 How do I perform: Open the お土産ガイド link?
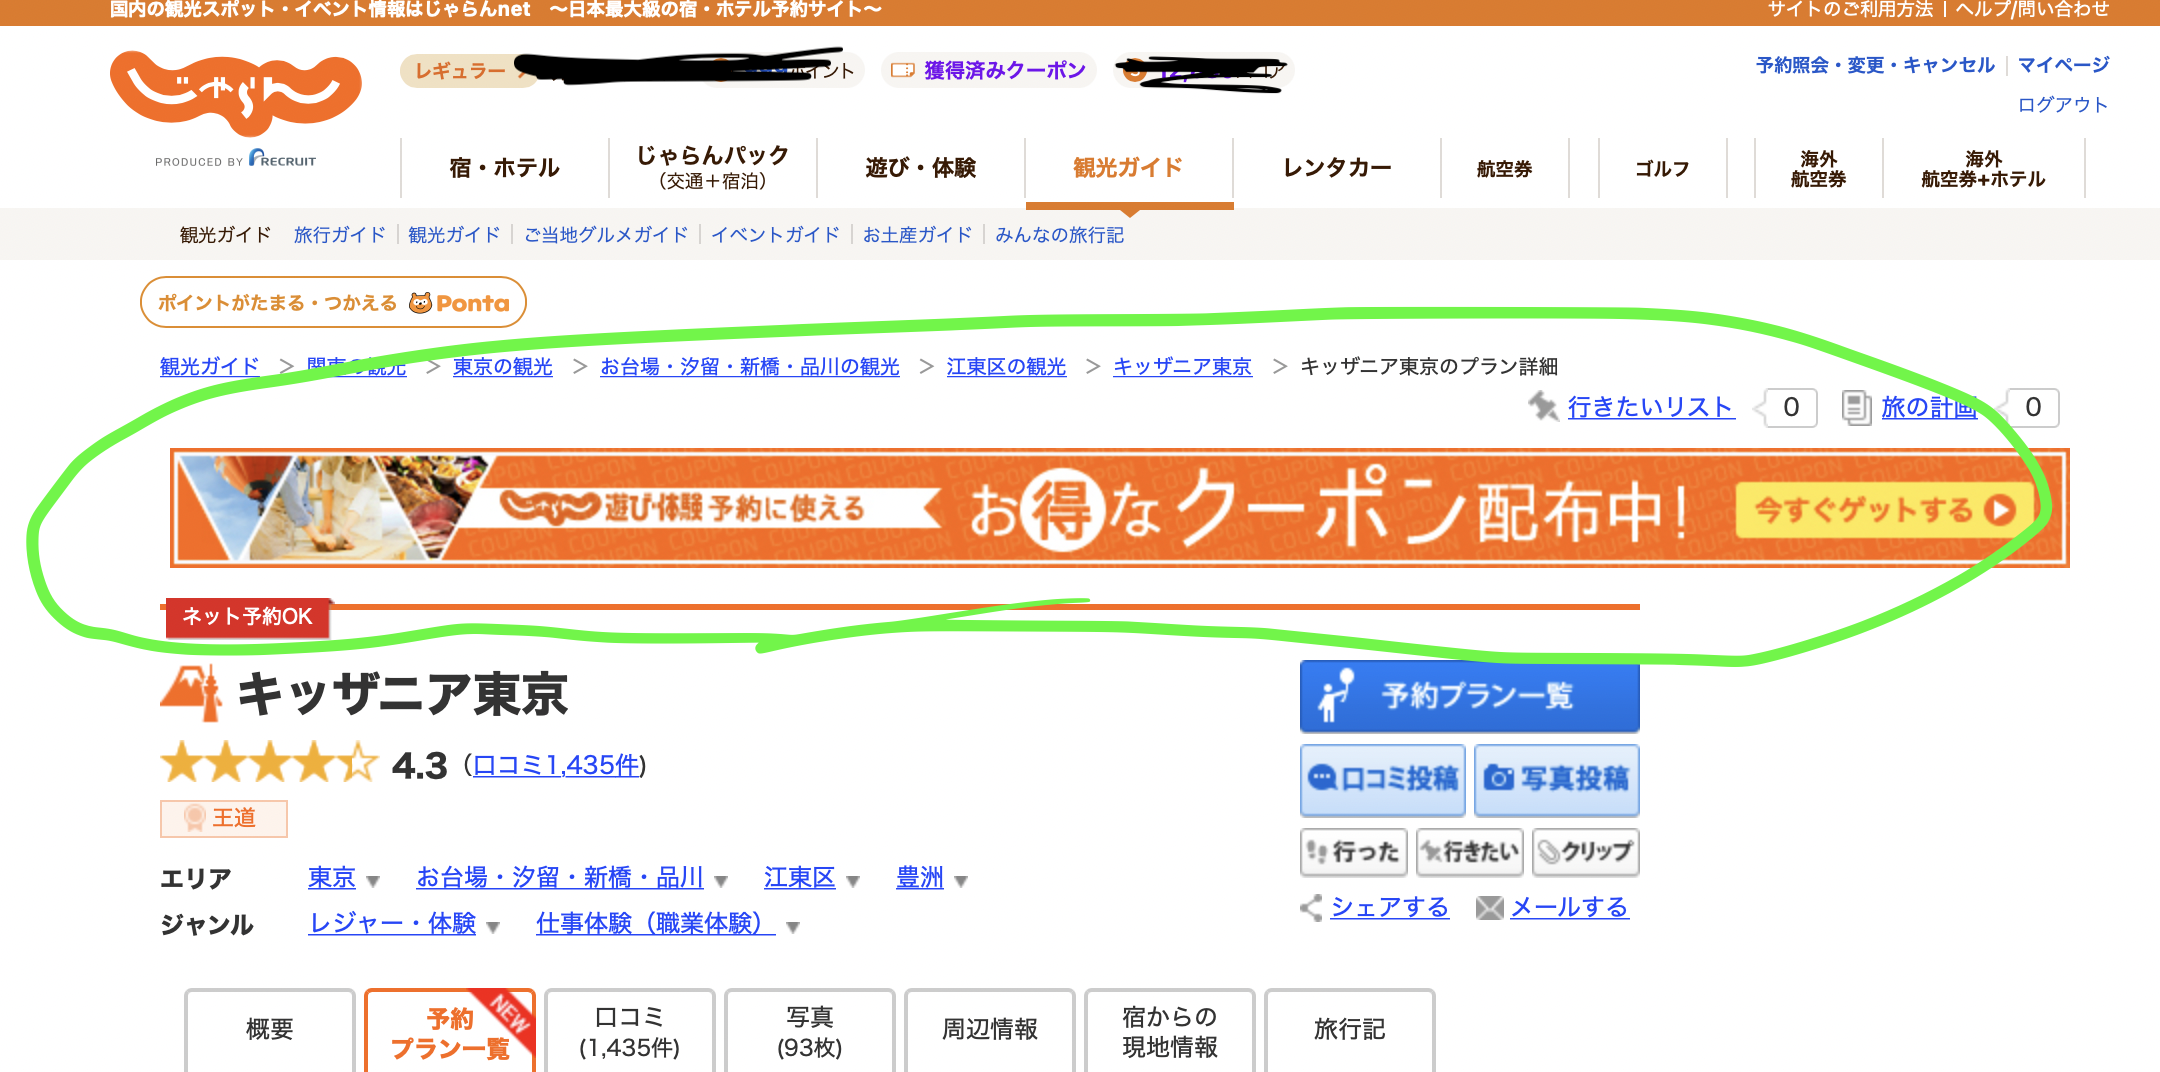918,235
